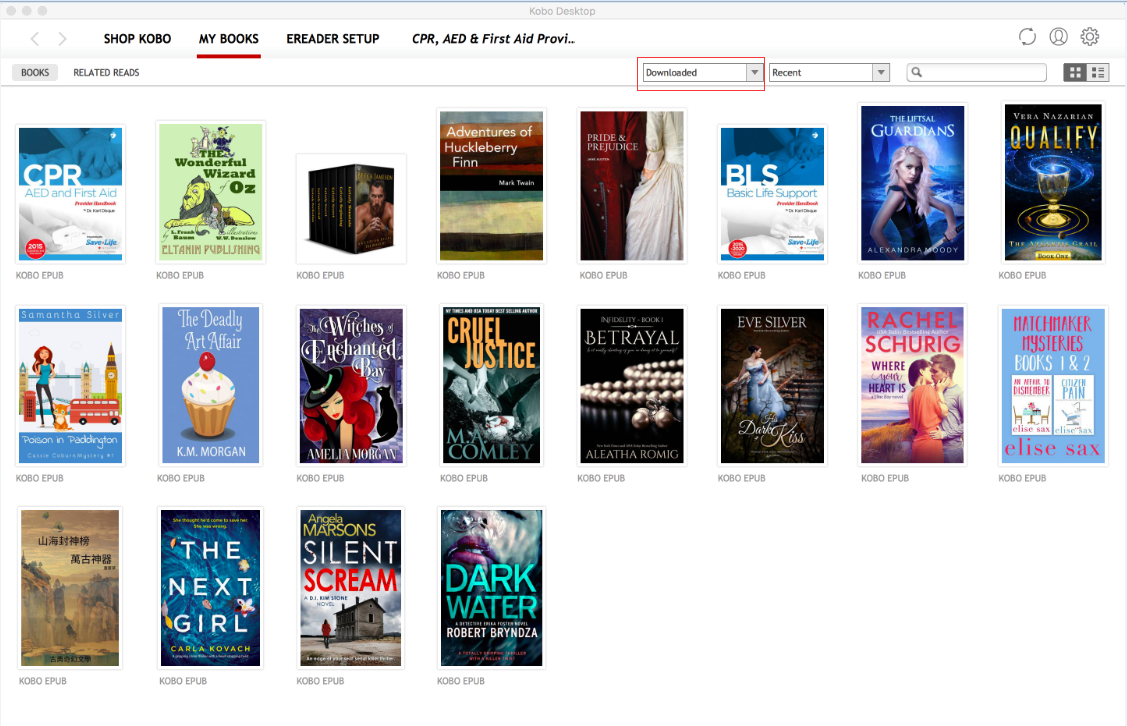Switch to grid view icon

pos(1075,72)
